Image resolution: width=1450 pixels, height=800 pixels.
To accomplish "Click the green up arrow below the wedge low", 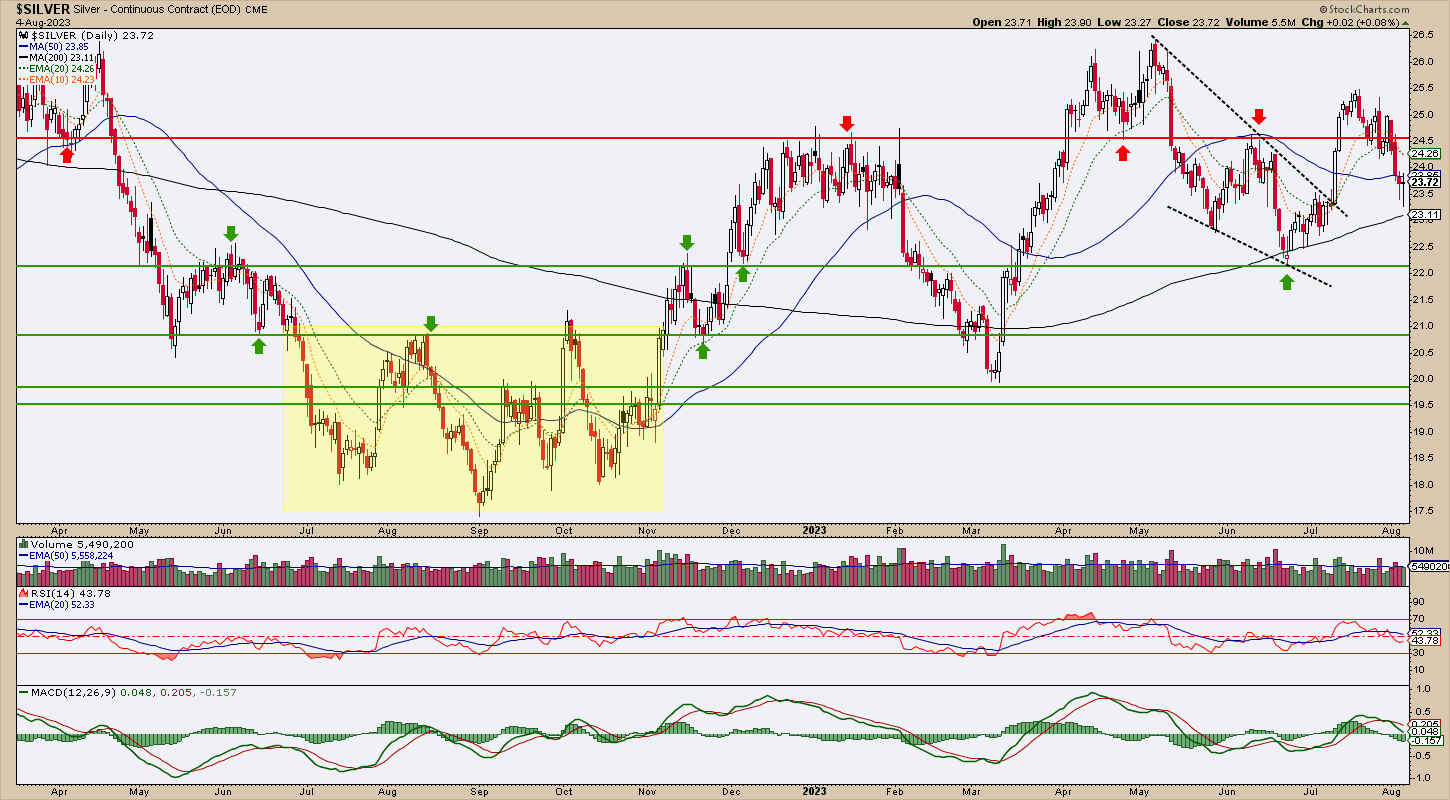I will tap(1287, 282).
